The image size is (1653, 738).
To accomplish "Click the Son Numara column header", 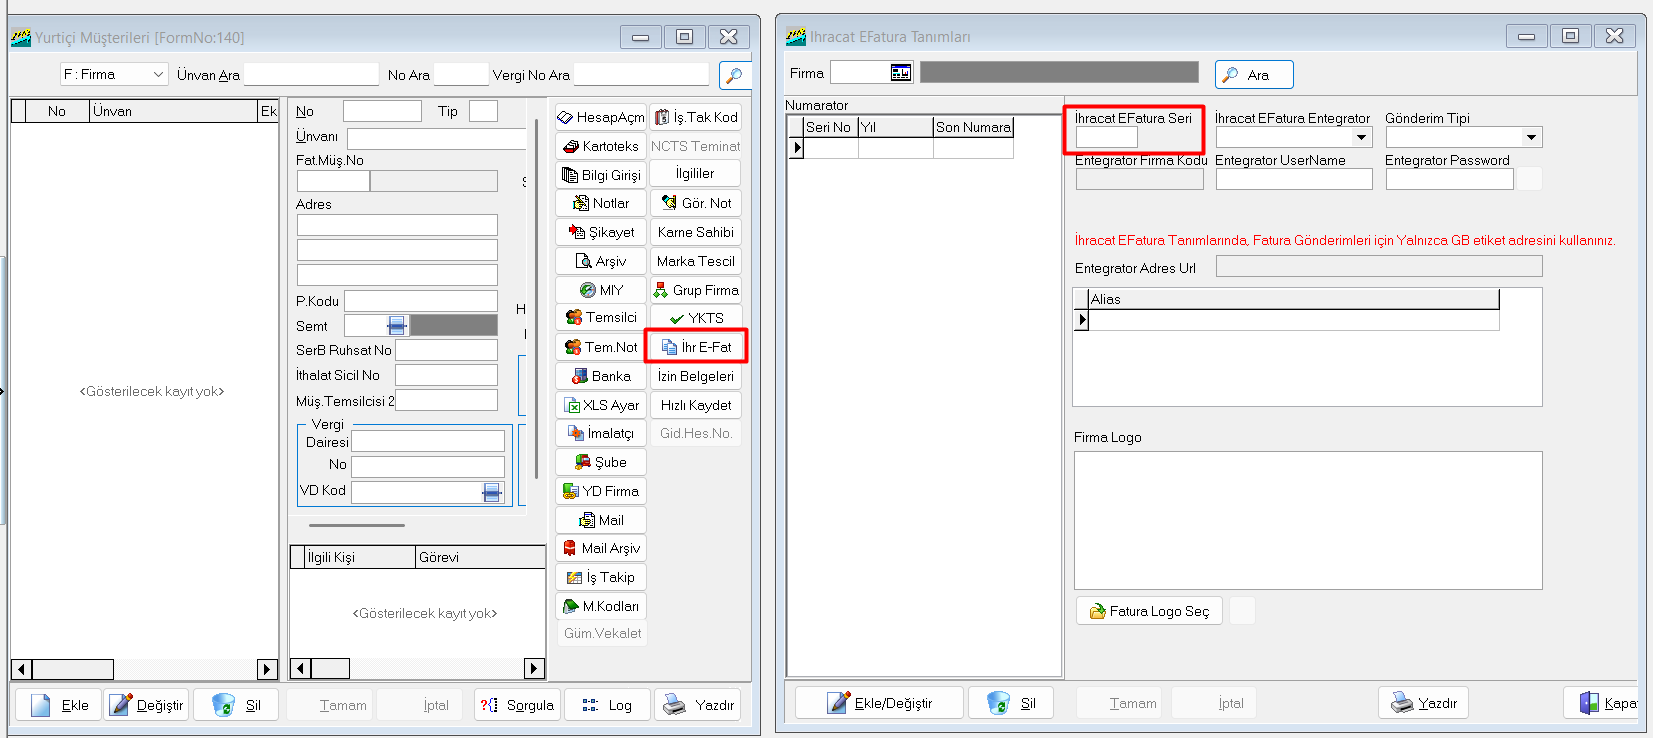I will pos(972,127).
